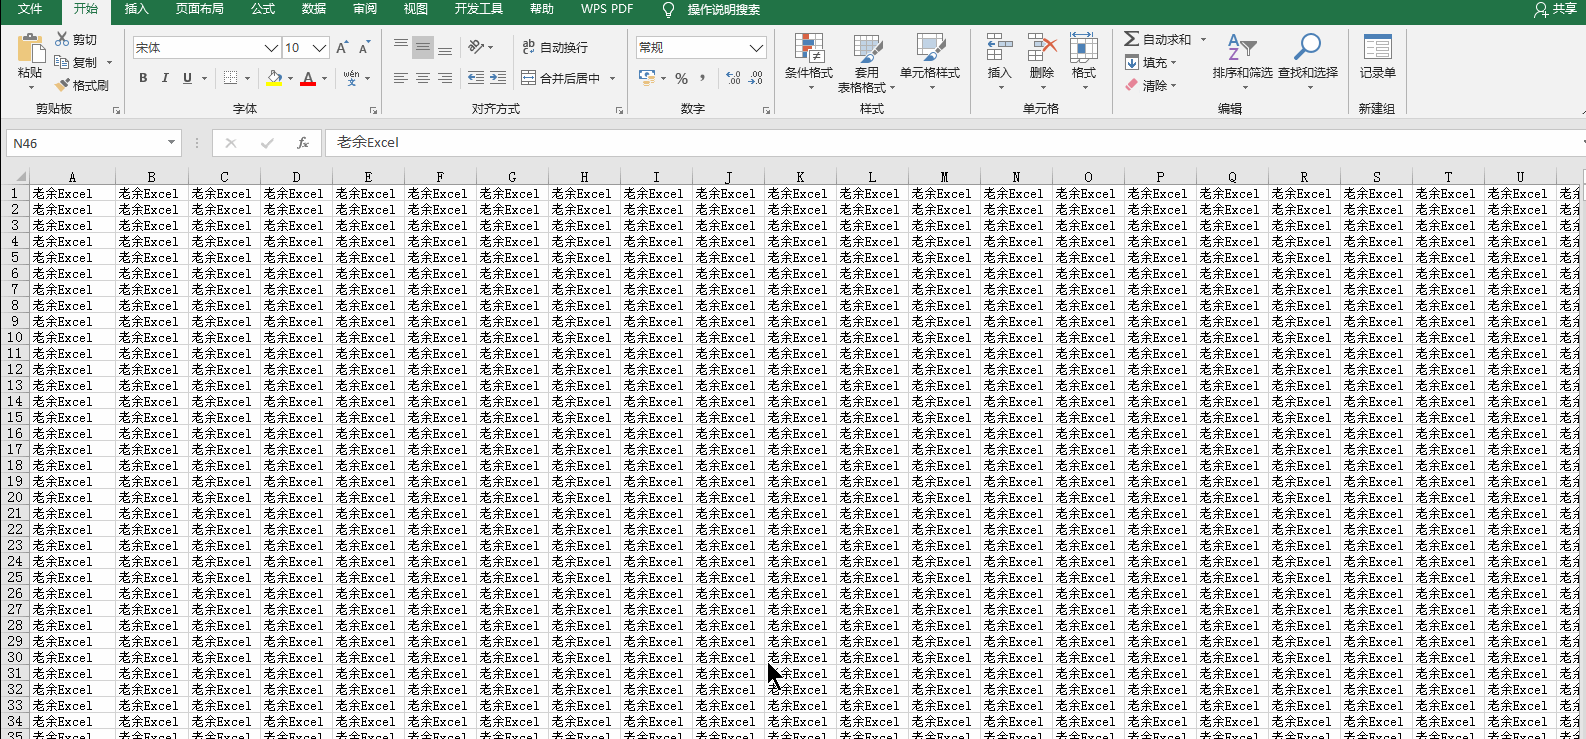Screen dimensions: 1586x739
Task: Open Format as Table (套用表格格式)
Action: coord(866,61)
